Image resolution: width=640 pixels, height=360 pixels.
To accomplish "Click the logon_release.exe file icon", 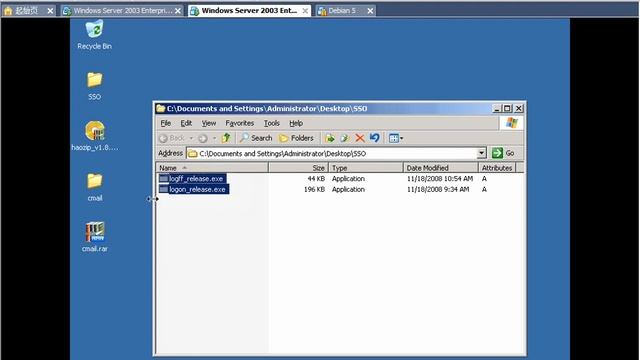I will 164,189.
